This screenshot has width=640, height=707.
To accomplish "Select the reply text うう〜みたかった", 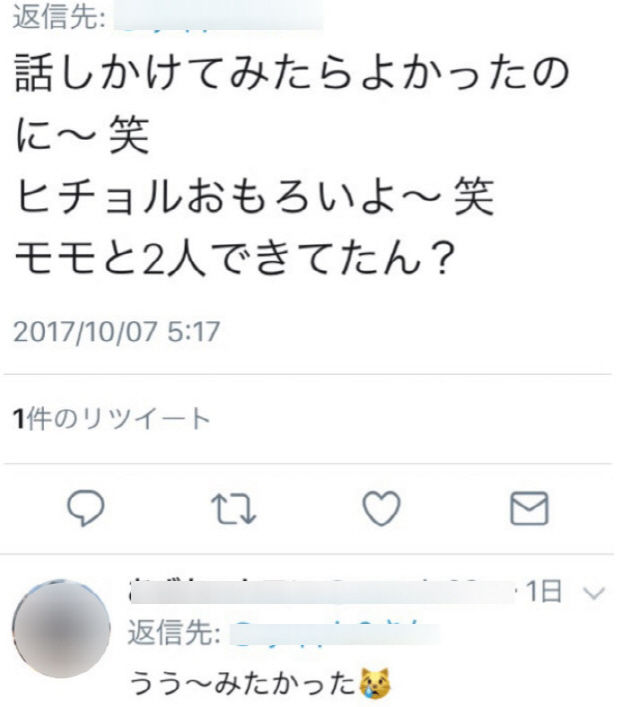I will tap(244, 684).
